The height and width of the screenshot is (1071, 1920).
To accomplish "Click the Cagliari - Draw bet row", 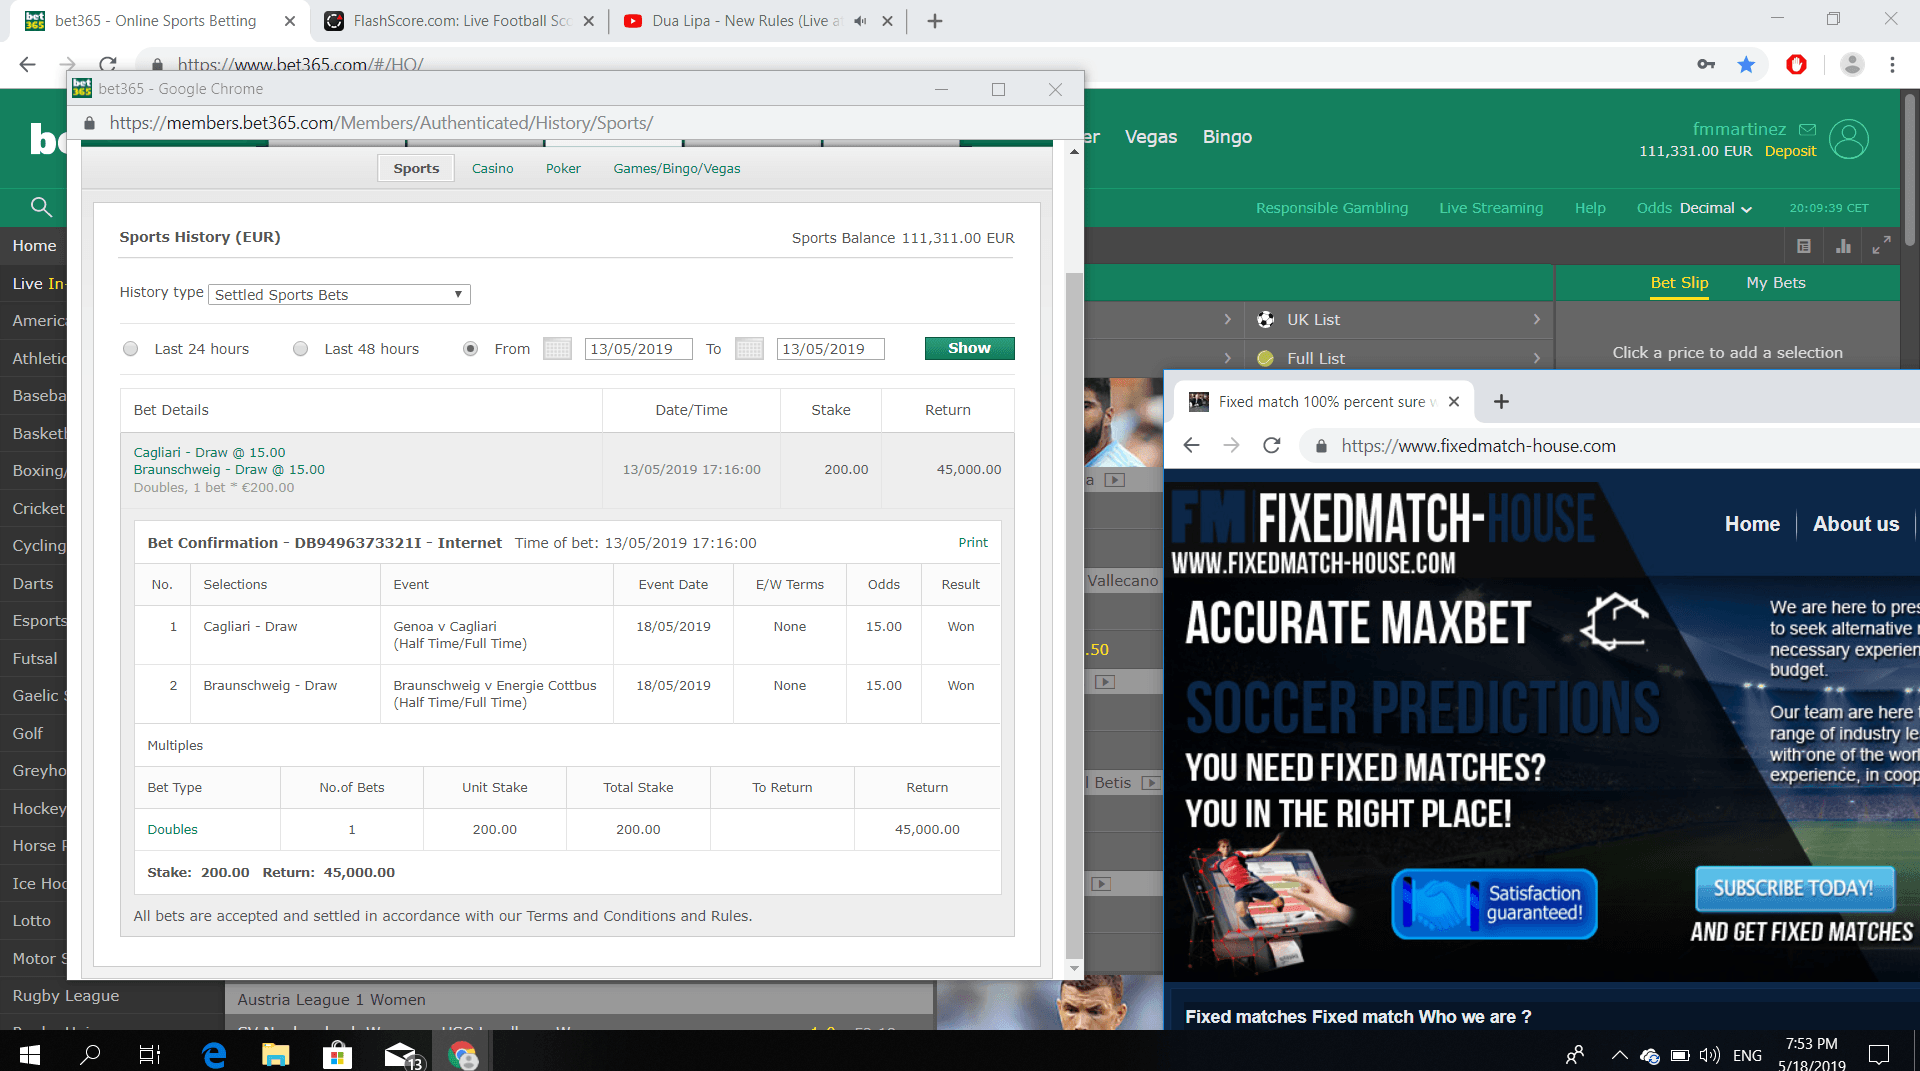I will click(x=567, y=470).
